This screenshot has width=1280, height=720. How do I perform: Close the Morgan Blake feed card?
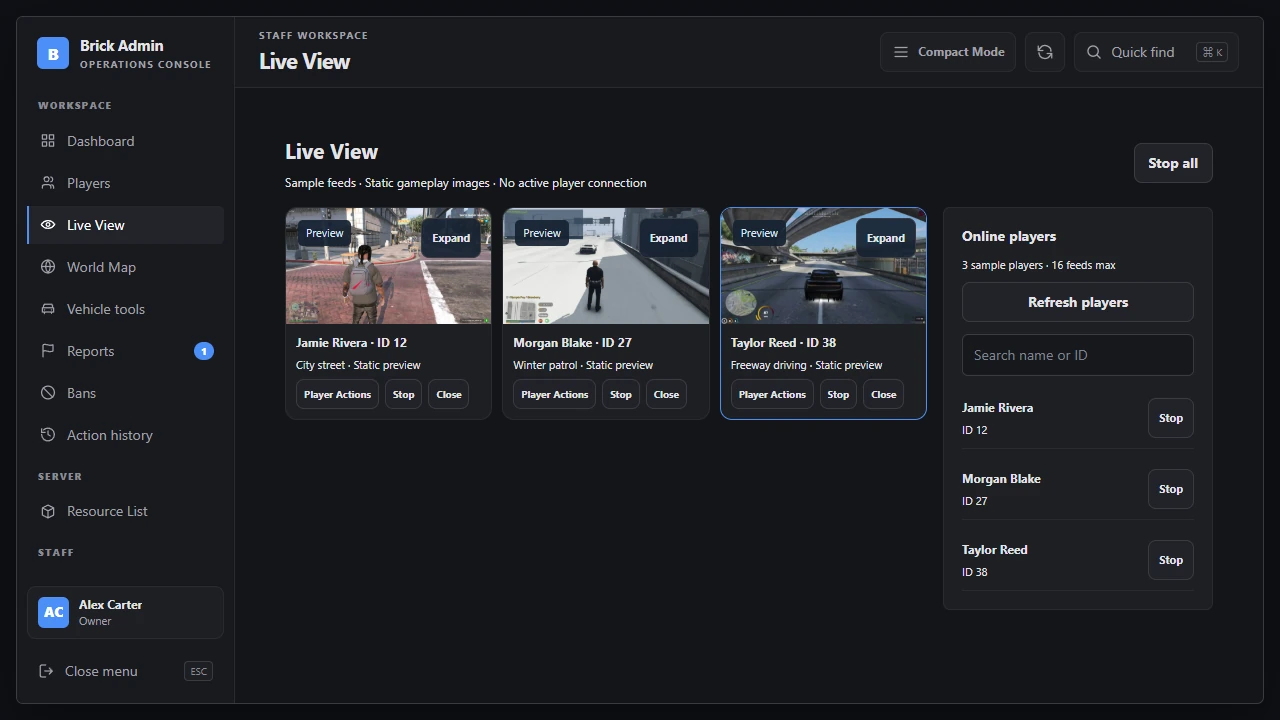pyautogui.click(x=666, y=394)
